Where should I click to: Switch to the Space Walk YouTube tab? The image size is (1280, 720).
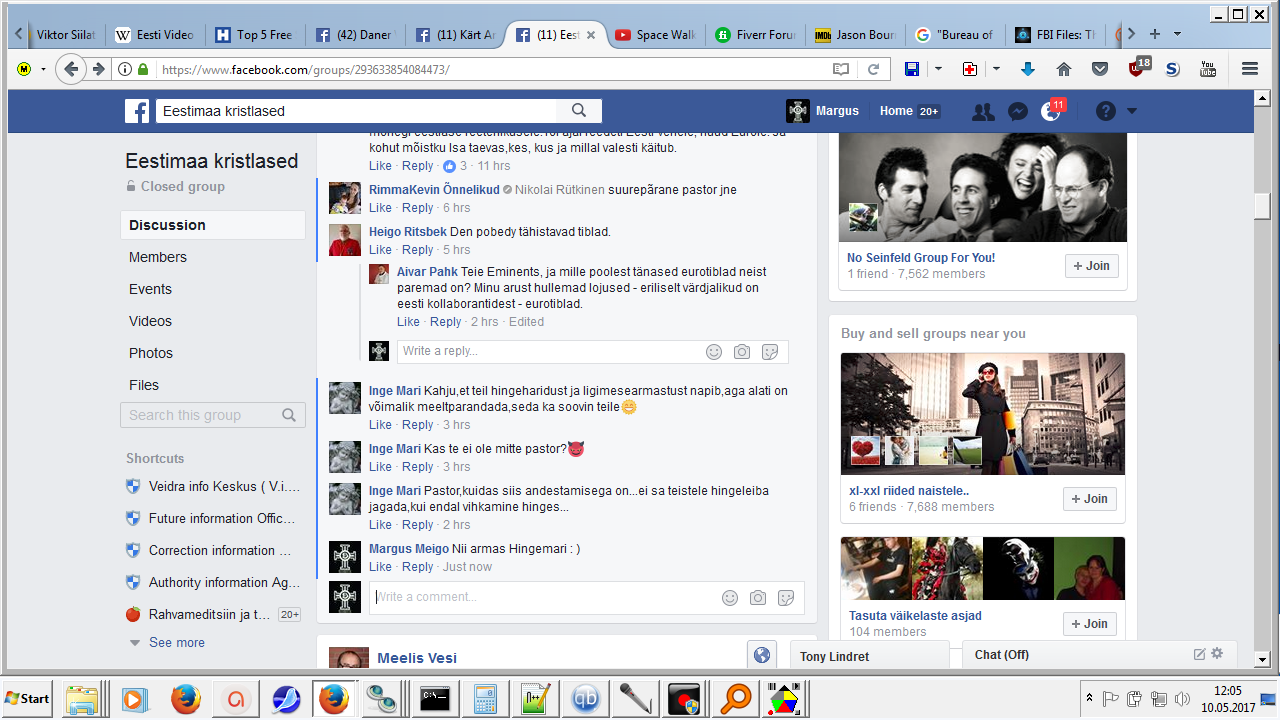coord(655,34)
